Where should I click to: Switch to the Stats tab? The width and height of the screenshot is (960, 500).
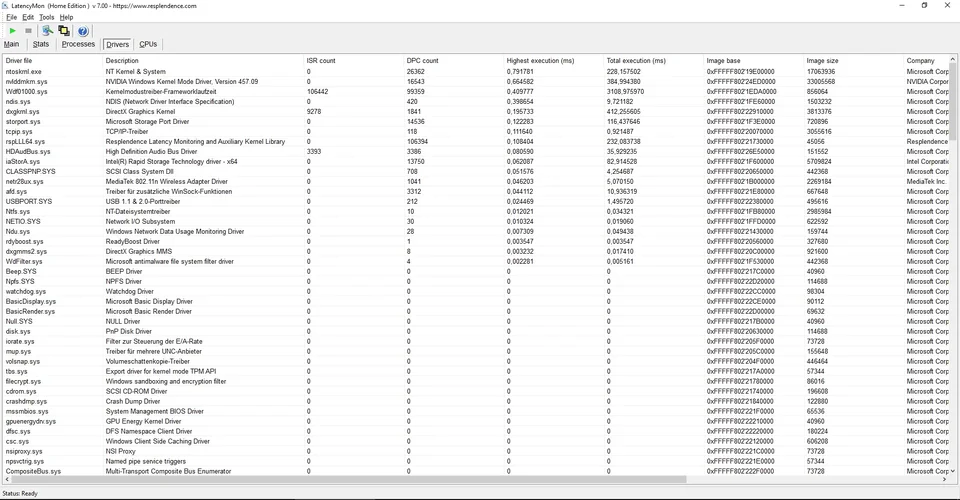point(41,44)
